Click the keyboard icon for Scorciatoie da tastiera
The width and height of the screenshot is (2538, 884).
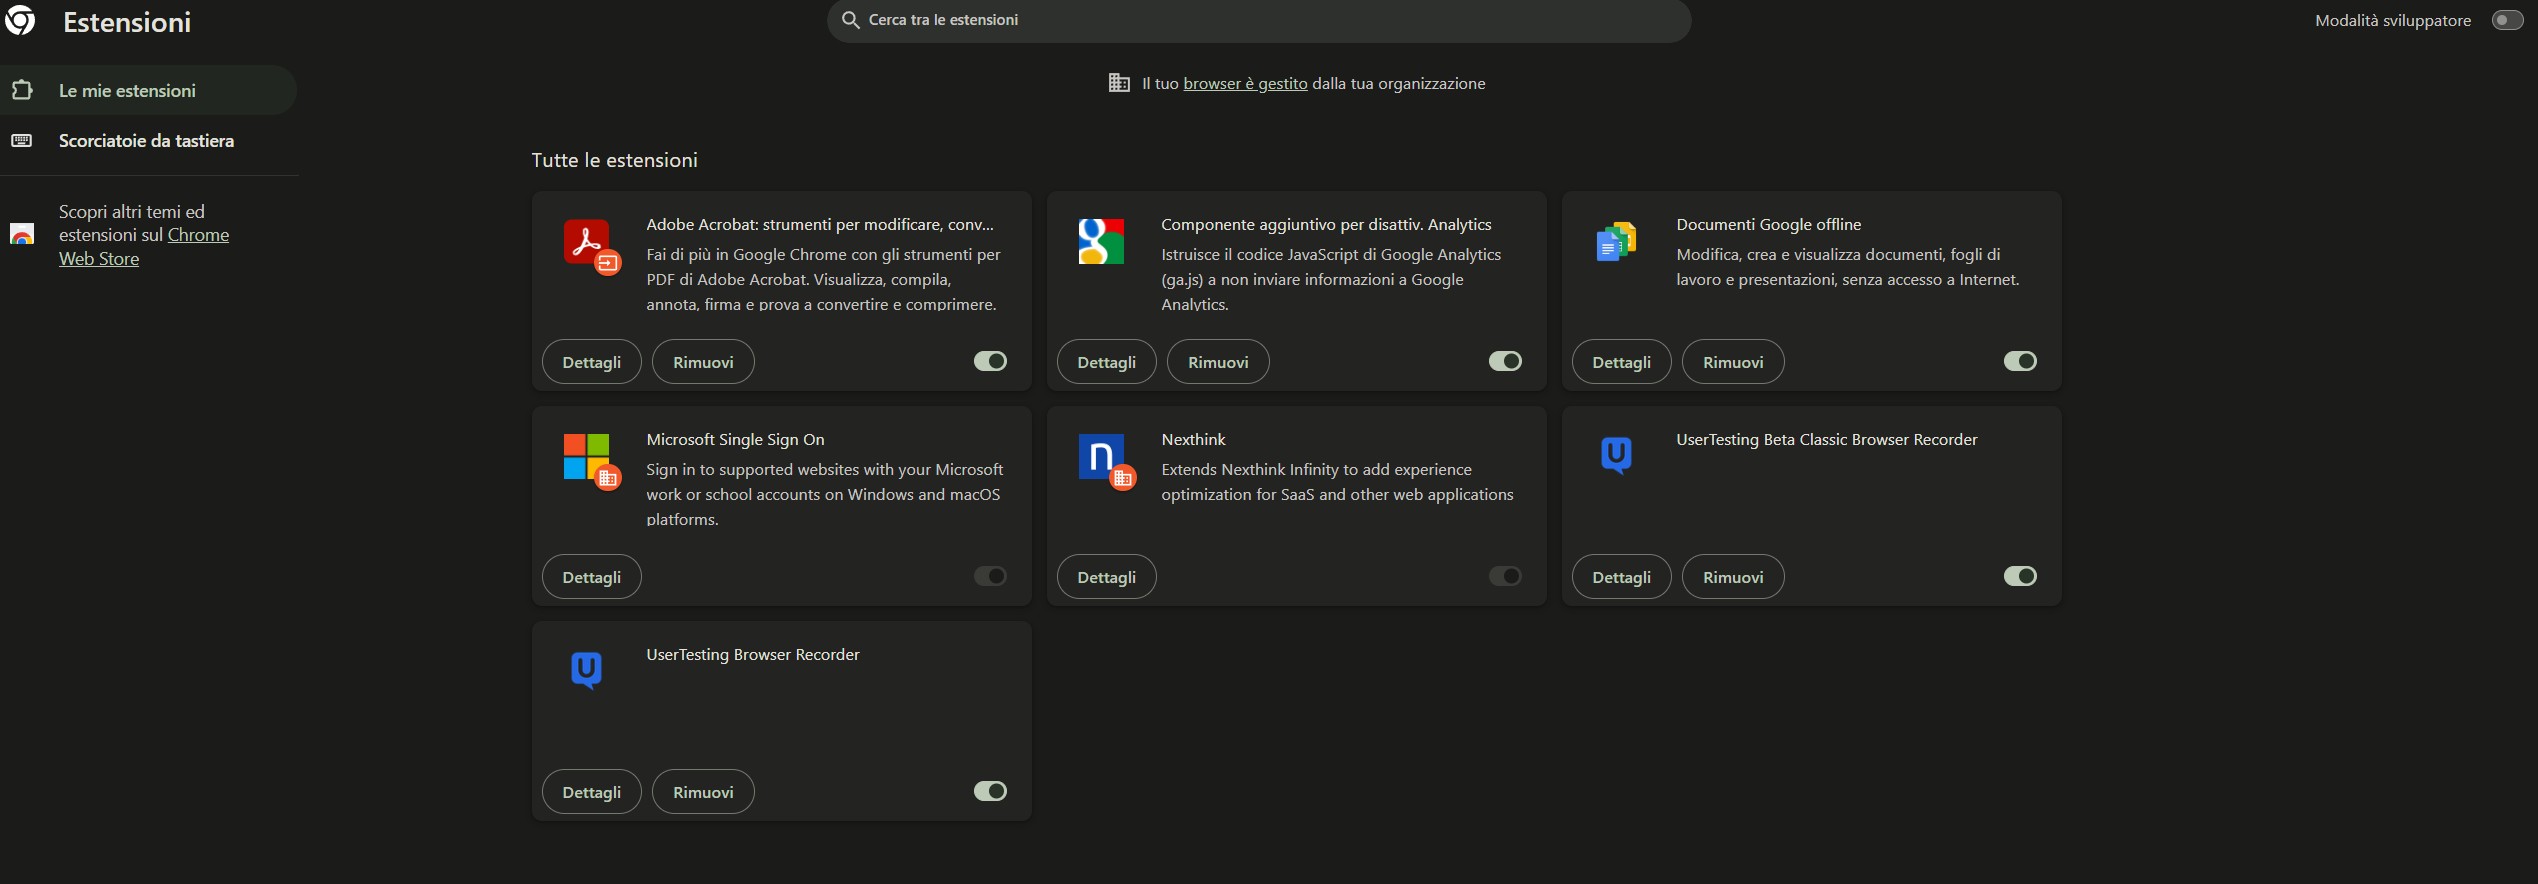[22, 140]
